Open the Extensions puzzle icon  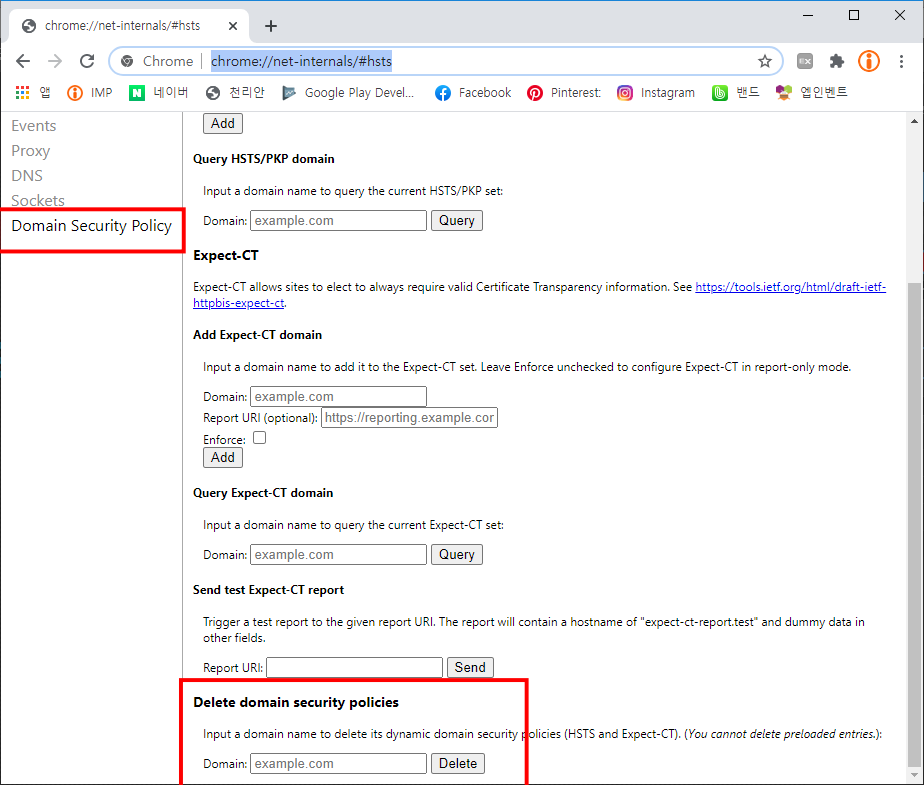(x=837, y=61)
